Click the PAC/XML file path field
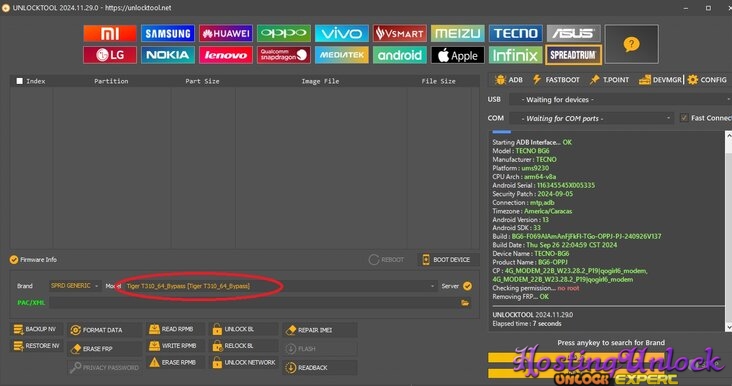This screenshot has height=386, width=732. 254,303
